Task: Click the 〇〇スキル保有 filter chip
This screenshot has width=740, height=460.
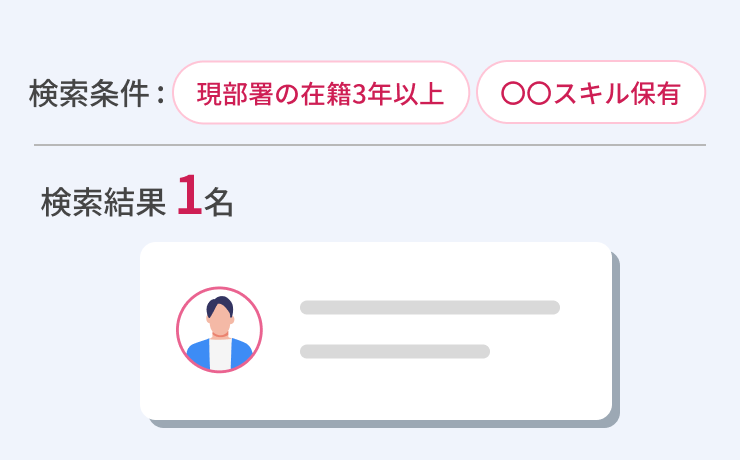Action: (591, 93)
